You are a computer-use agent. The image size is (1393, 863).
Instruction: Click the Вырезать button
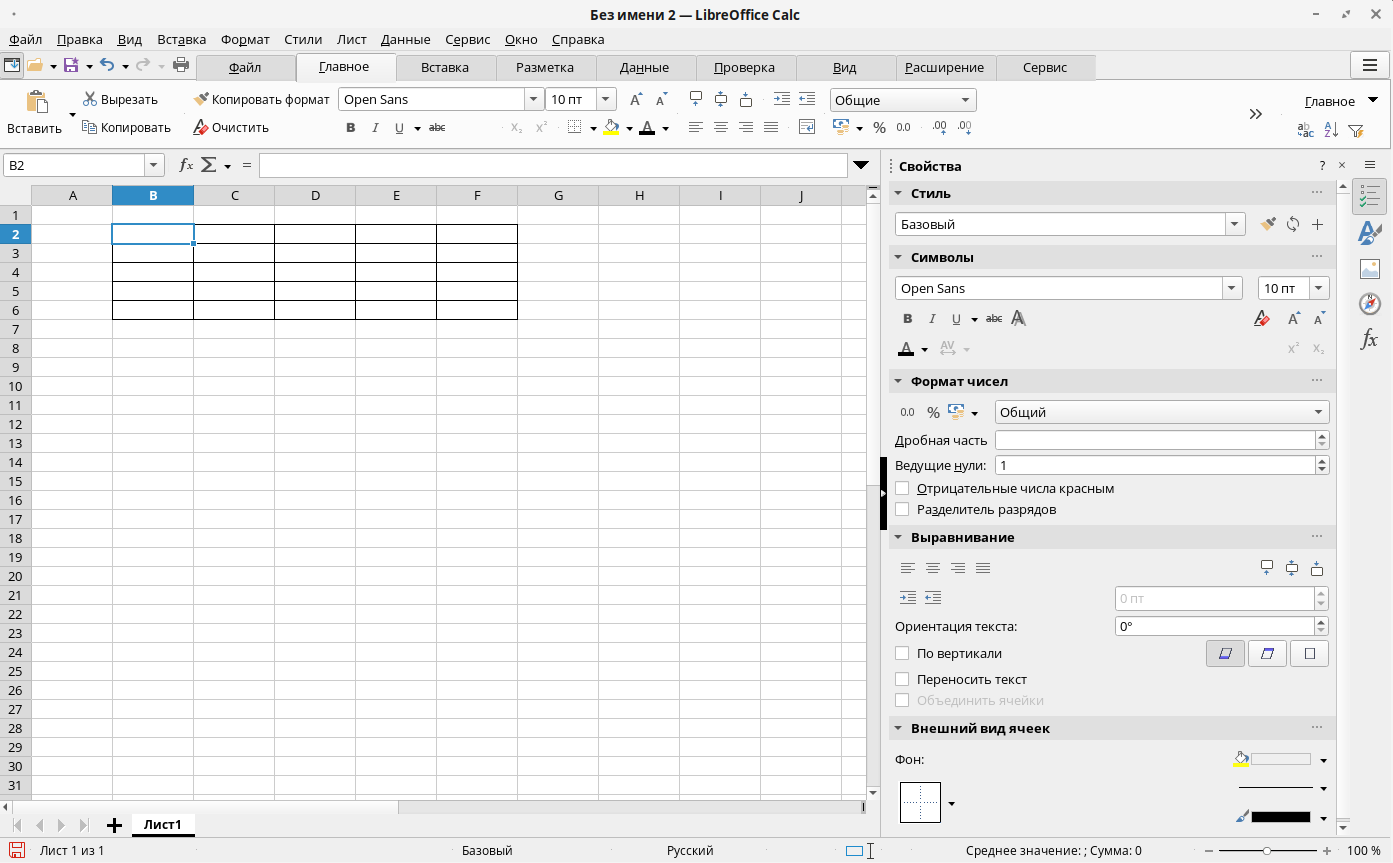tap(120, 100)
